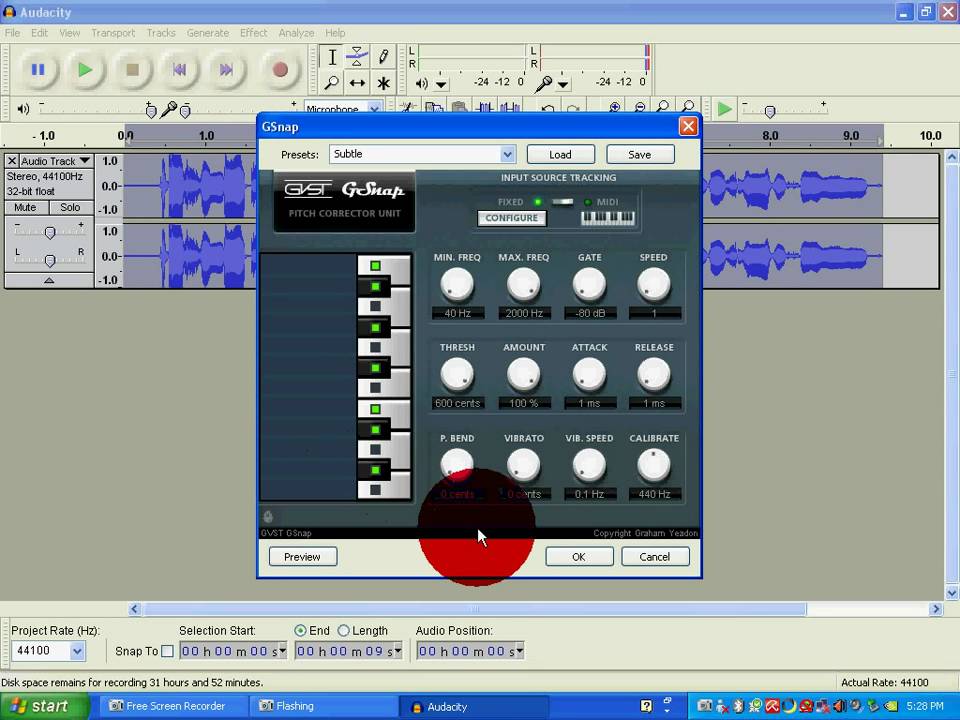The image size is (960, 720).
Task: Open the Tracks menu
Action: coord(161,33)
